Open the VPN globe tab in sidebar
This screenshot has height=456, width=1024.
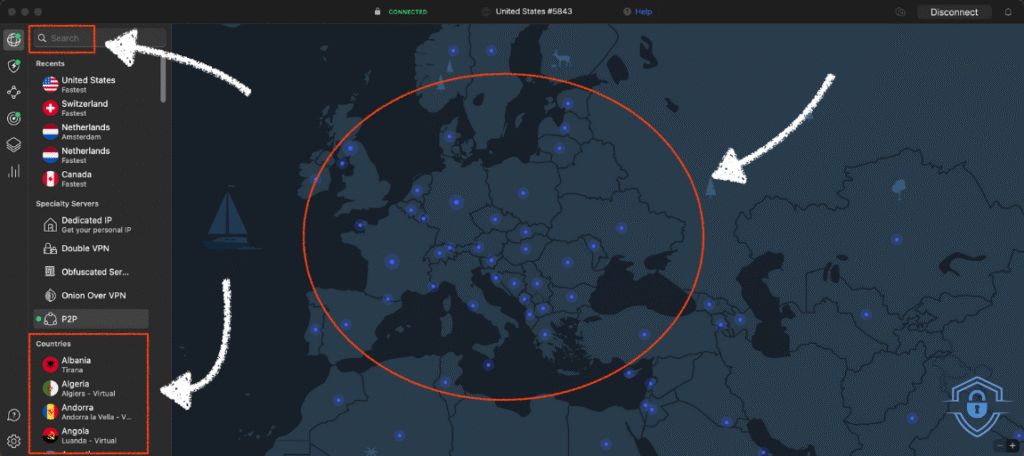(x=14, y=39)
